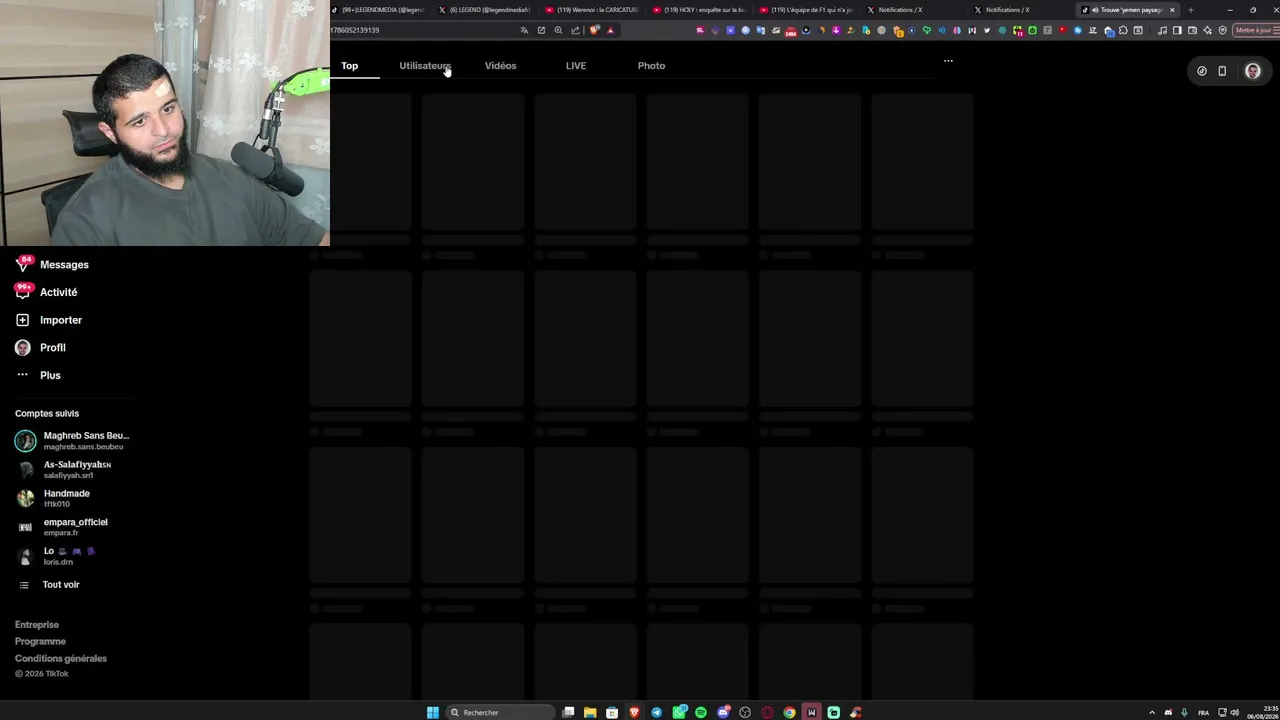The width and height of the screenshot is (1280, 720).
Task: Click the Mettre à jour browser button
Action: point(1254,30)
